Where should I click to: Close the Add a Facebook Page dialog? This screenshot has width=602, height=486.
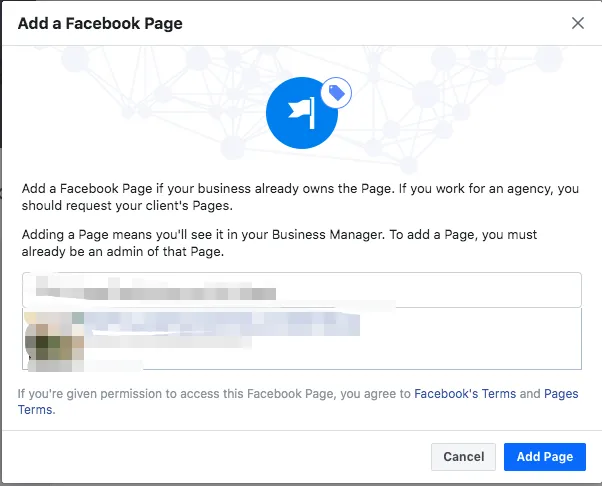577,23
